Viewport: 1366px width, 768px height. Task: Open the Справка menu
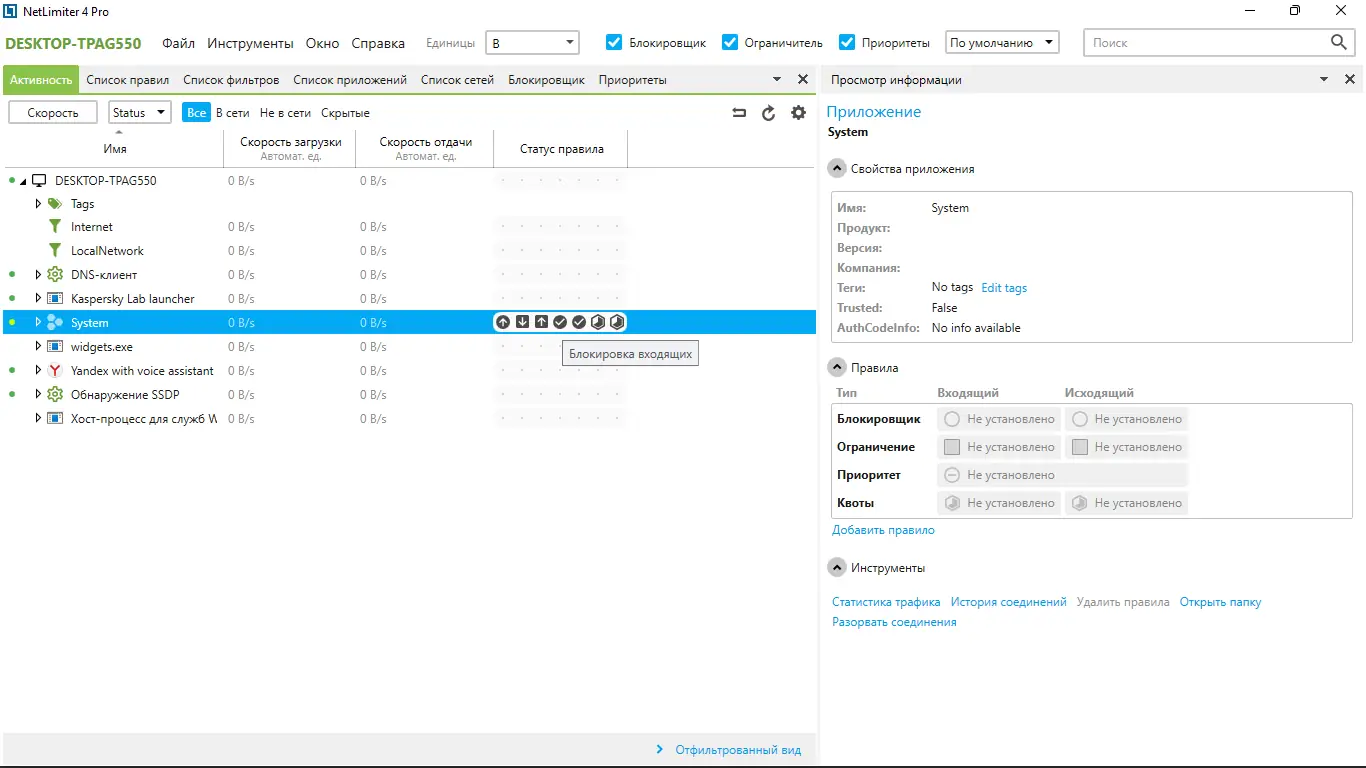pyautogui.click(x=378, y=43)
